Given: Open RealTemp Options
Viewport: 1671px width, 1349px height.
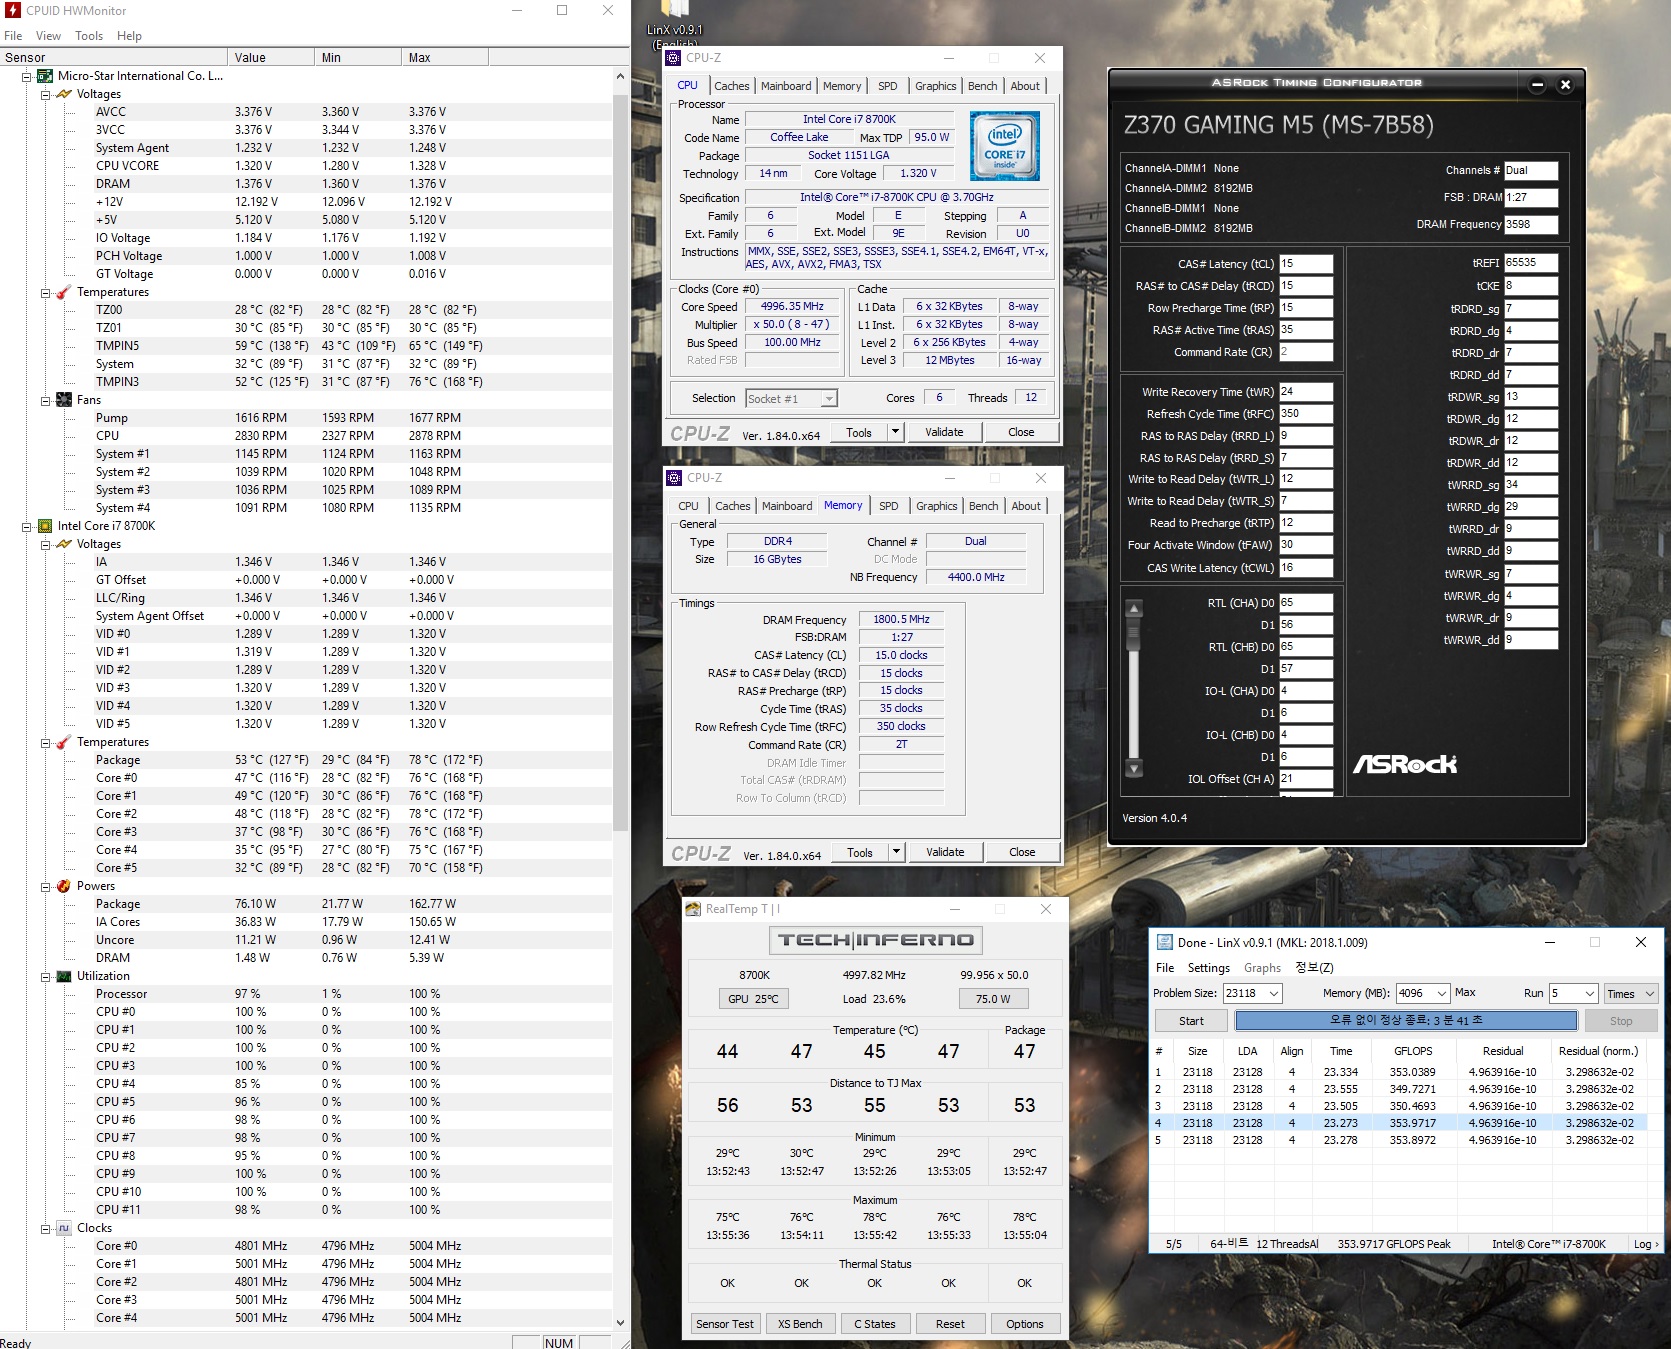Looking at the screenshot, I should click(1025, 1324).
